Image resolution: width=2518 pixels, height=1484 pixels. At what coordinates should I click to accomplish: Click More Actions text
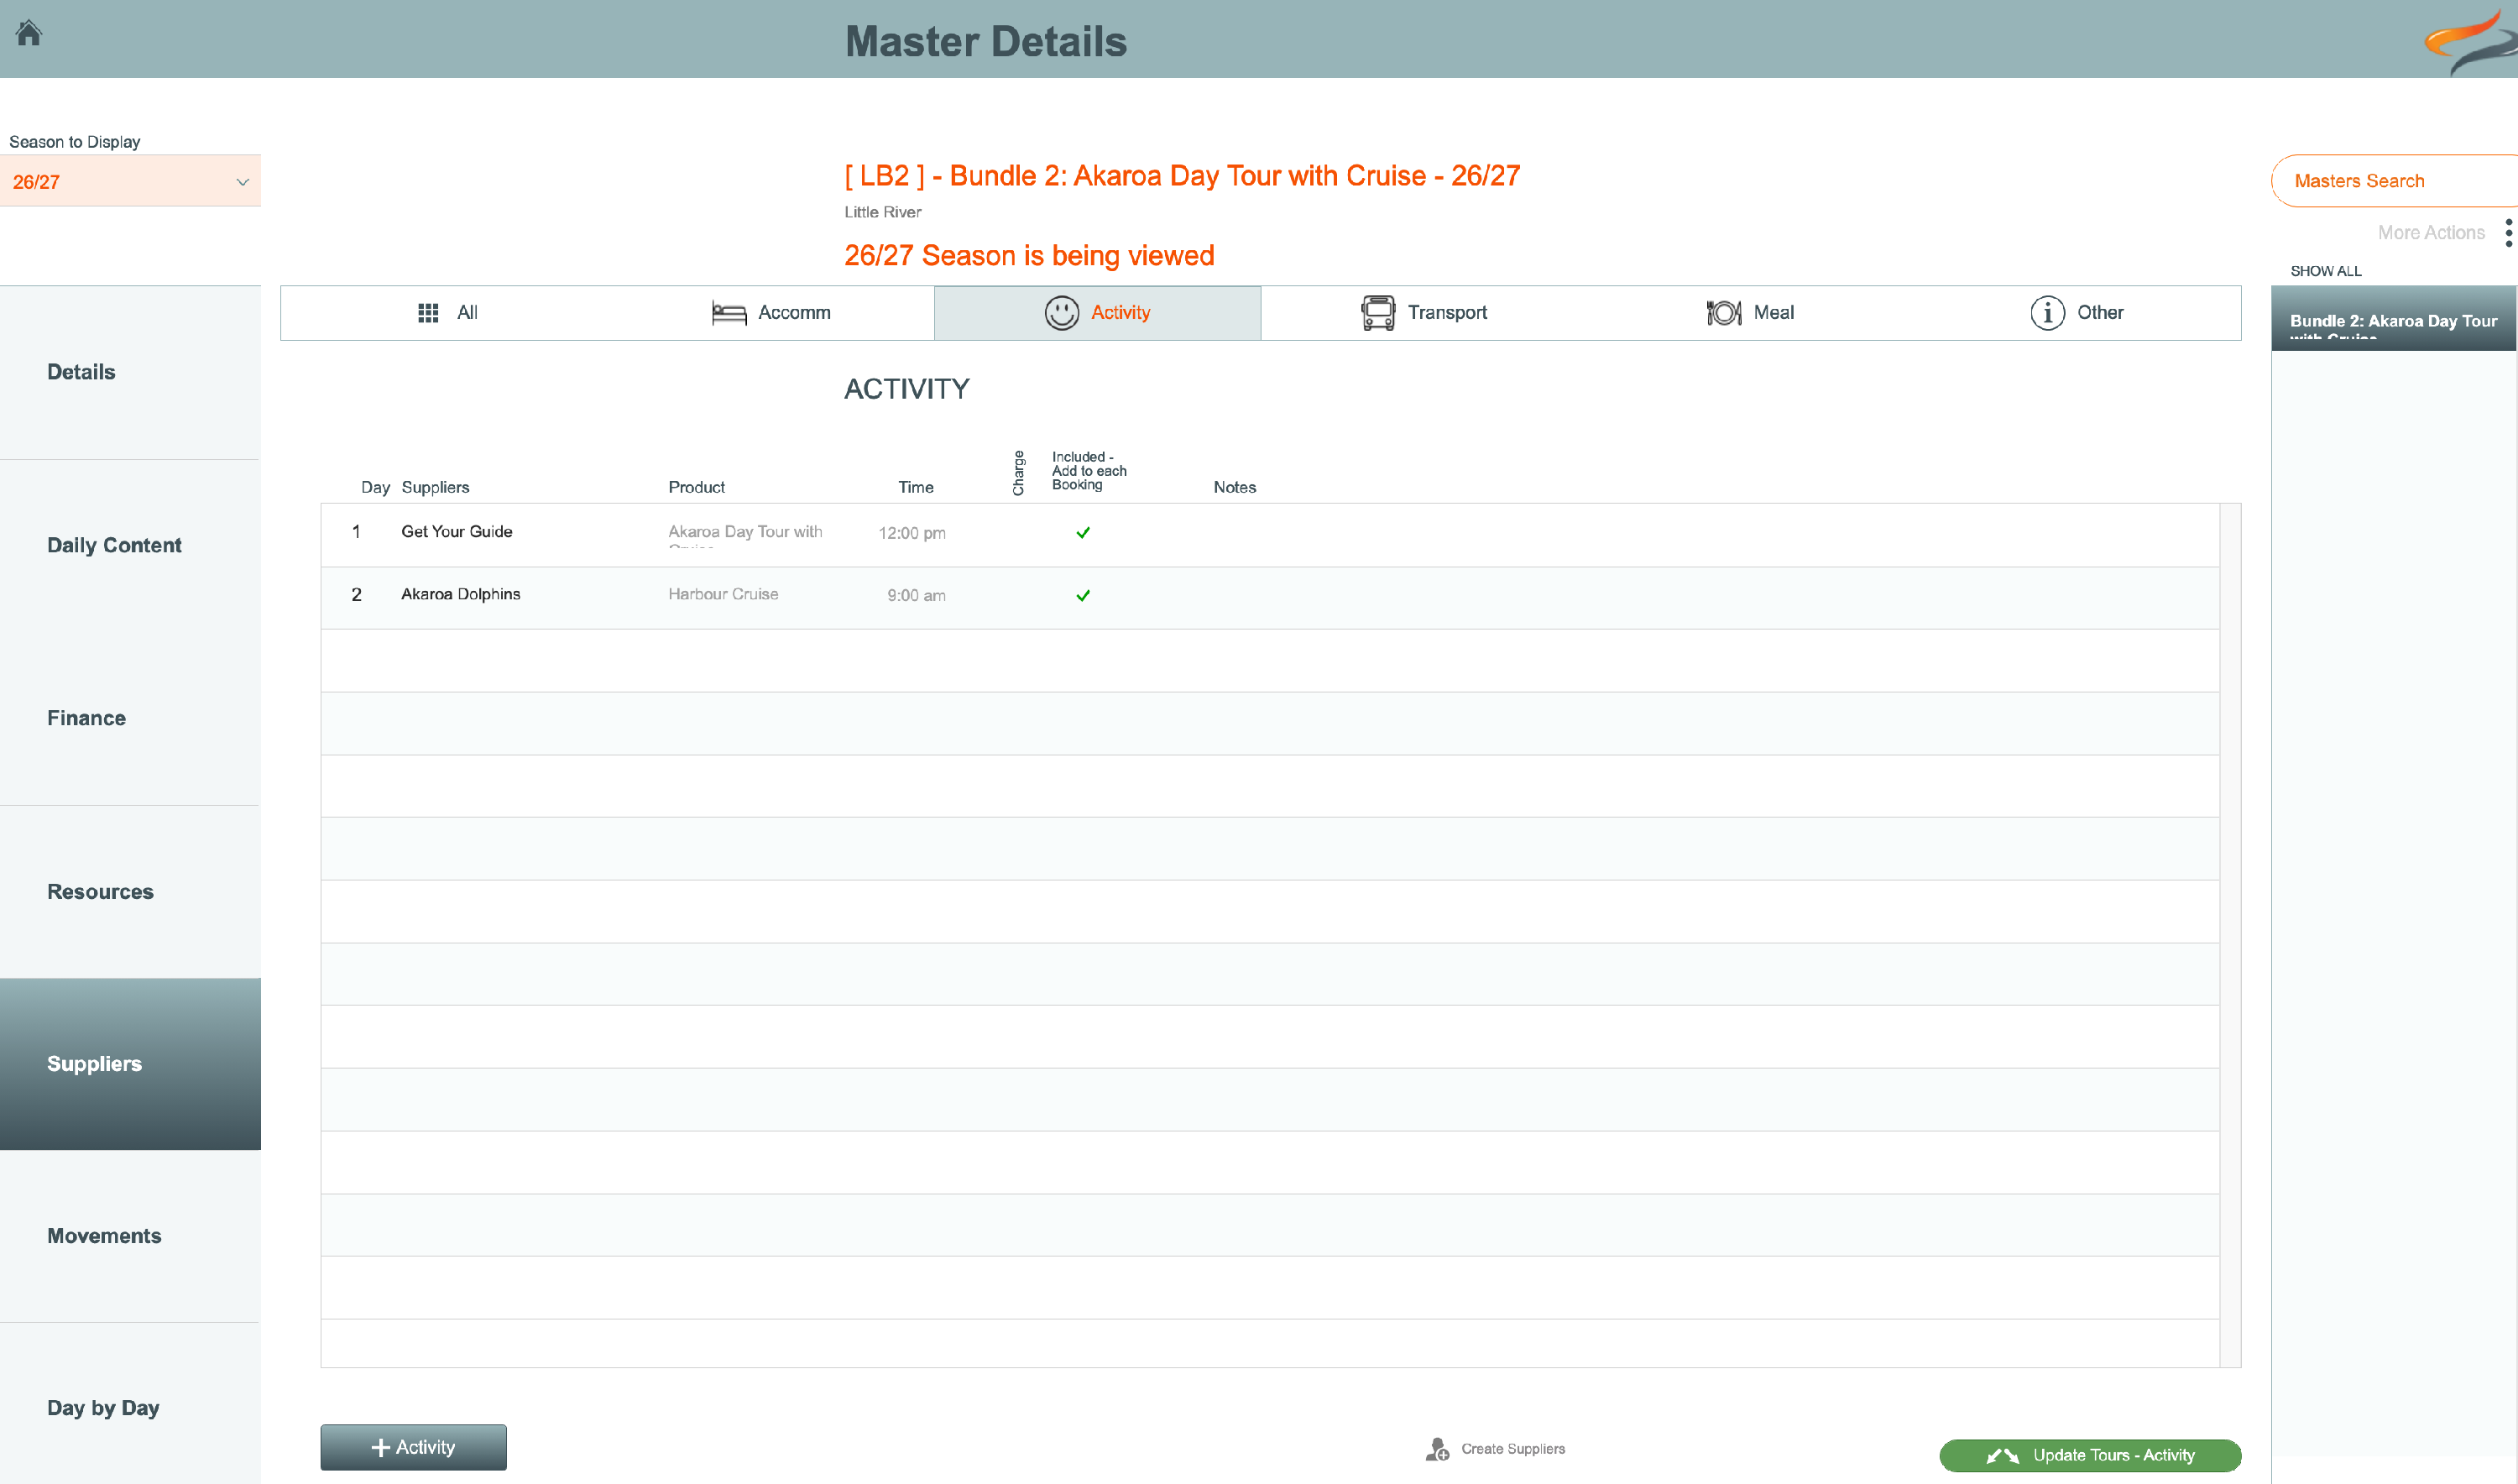click(2431, 232)
